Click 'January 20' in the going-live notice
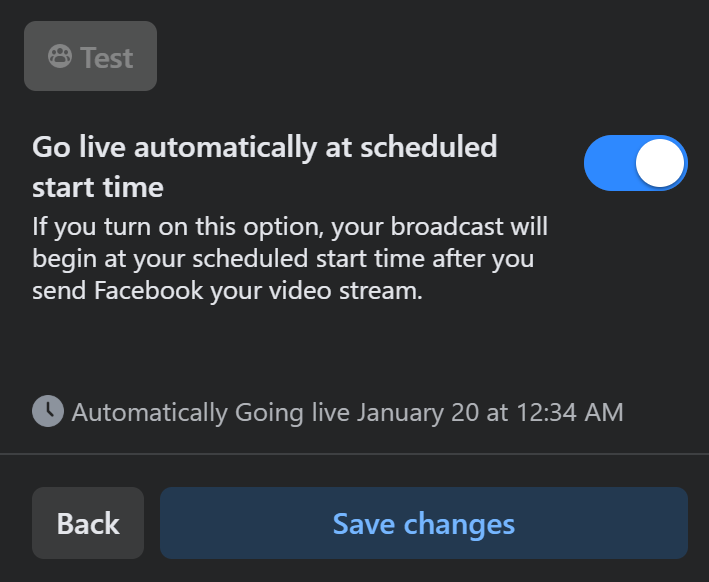The width and height of the screenshot is (709, 582). 417,412
